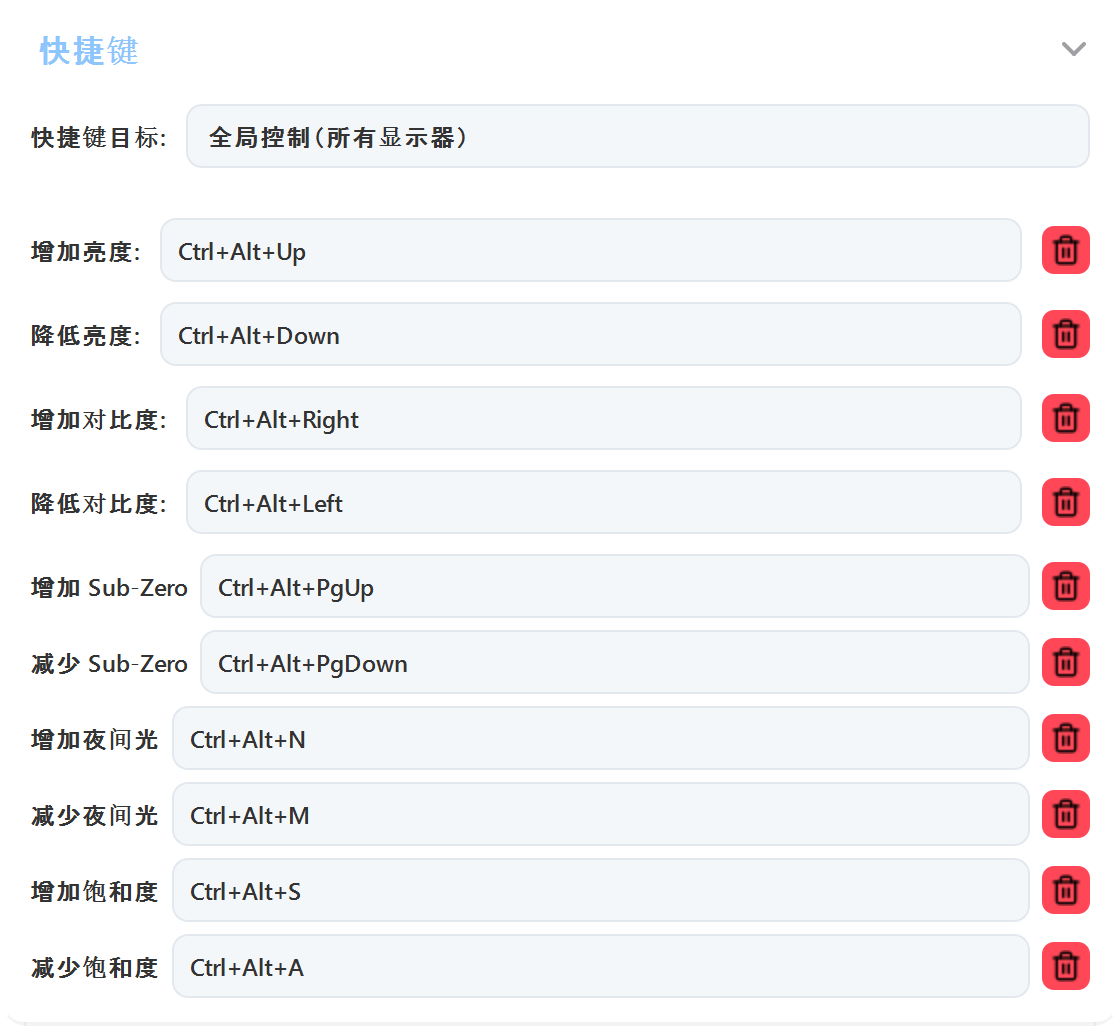Click the 增加夜间光 label
This screenshot has width=1120, height=1026.
(94, 739)
